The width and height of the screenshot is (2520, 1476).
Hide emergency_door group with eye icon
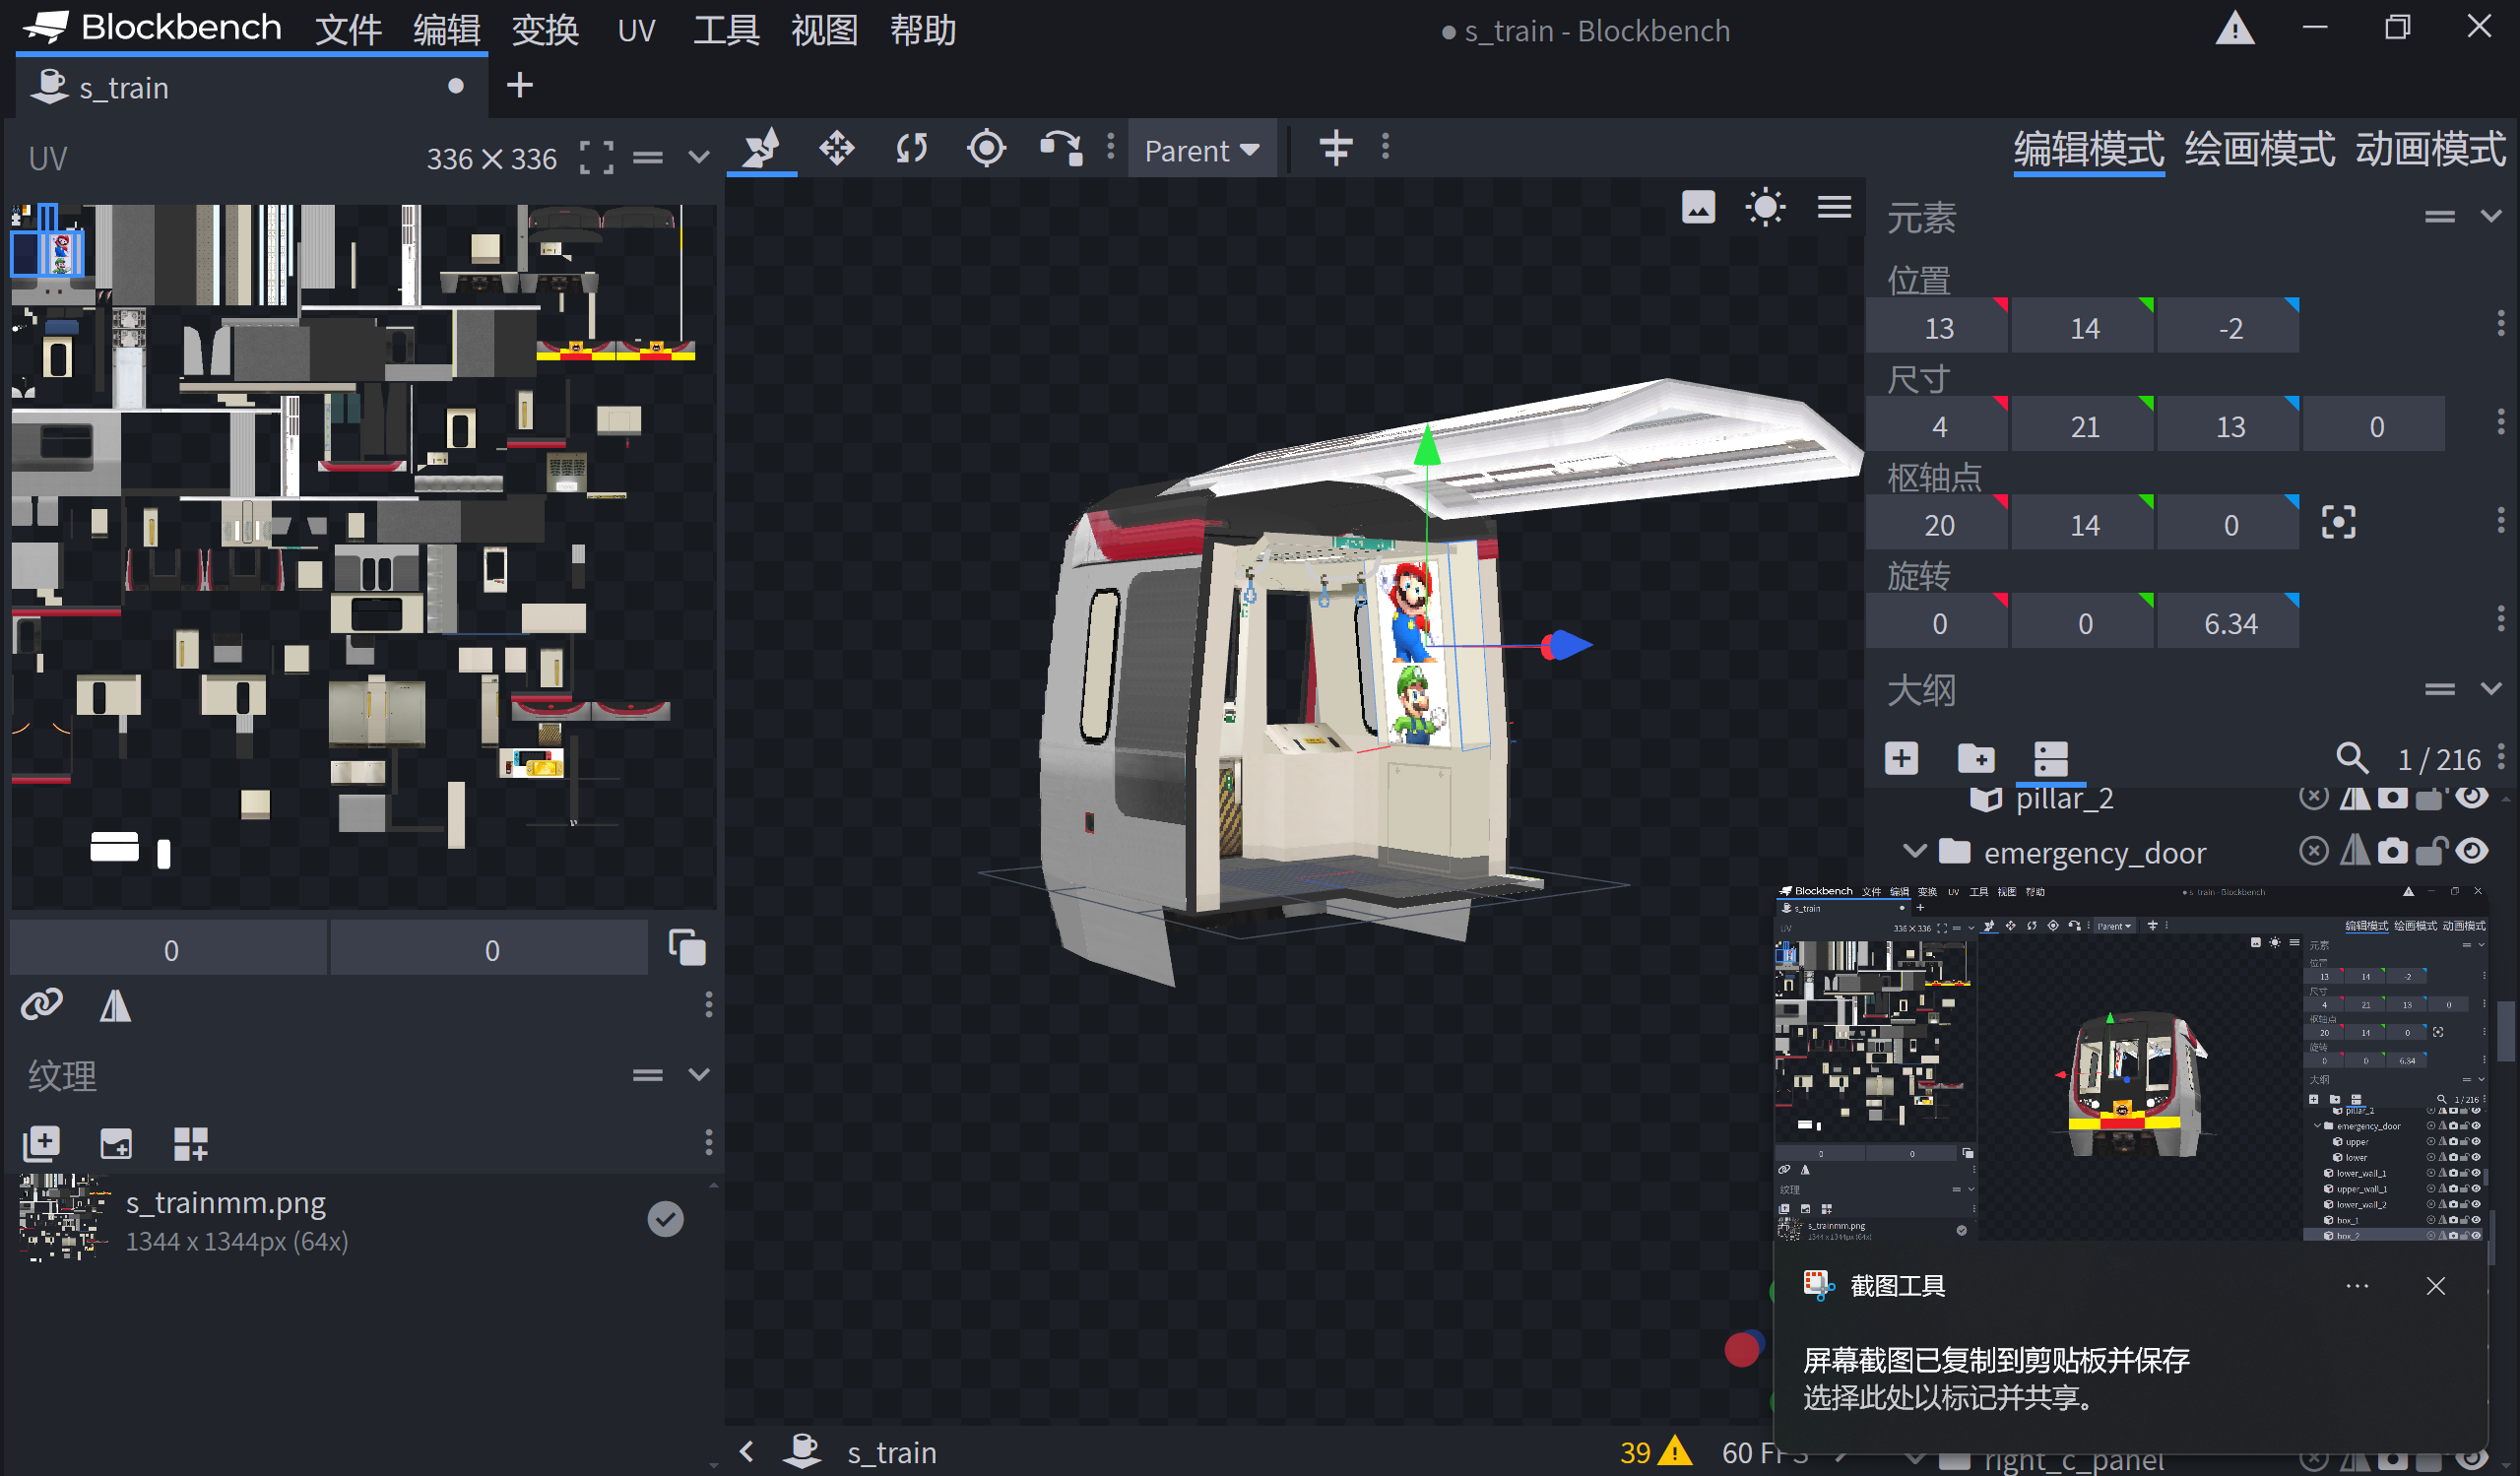click(x=2472, y=850)
